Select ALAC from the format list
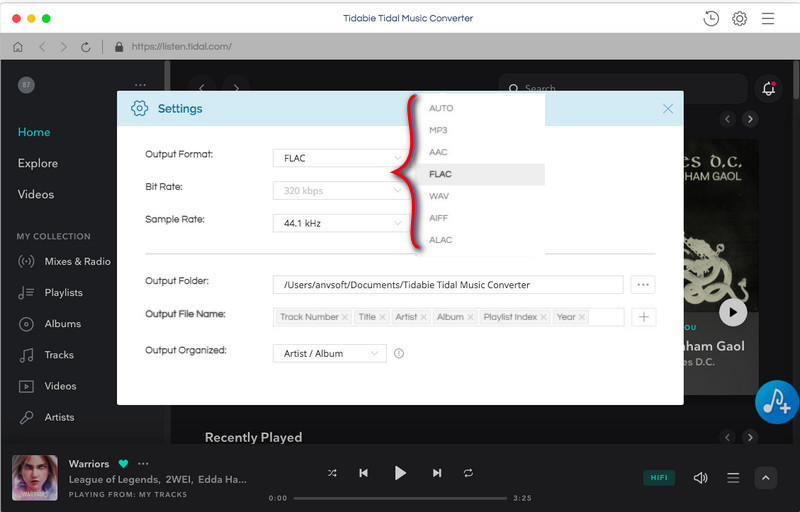The image size is (800, 512). (x=481, y=240)
